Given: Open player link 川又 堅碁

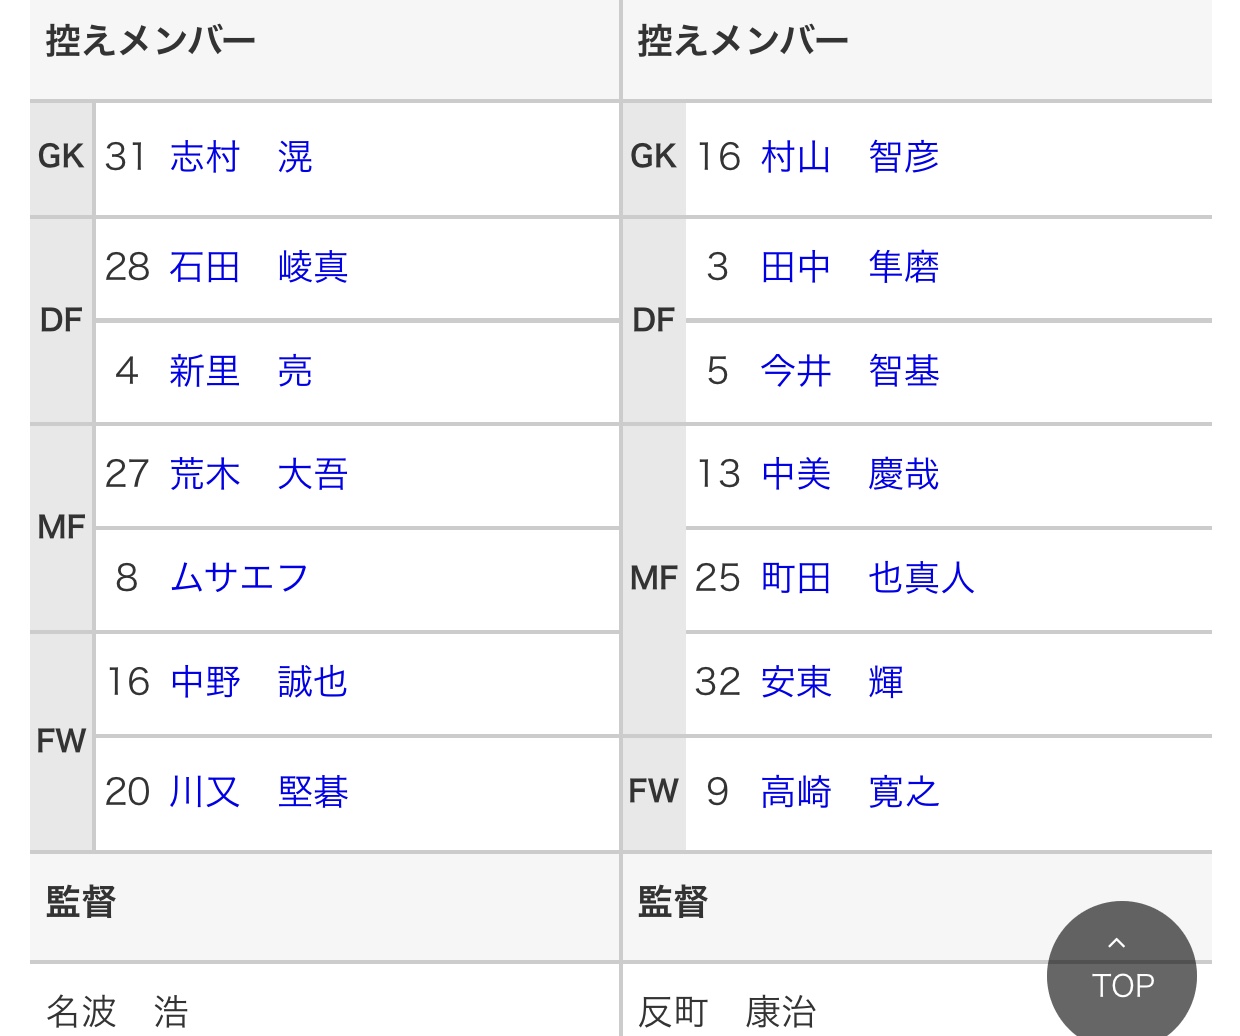Looking at the screenshot, I should tap(259, 792).
